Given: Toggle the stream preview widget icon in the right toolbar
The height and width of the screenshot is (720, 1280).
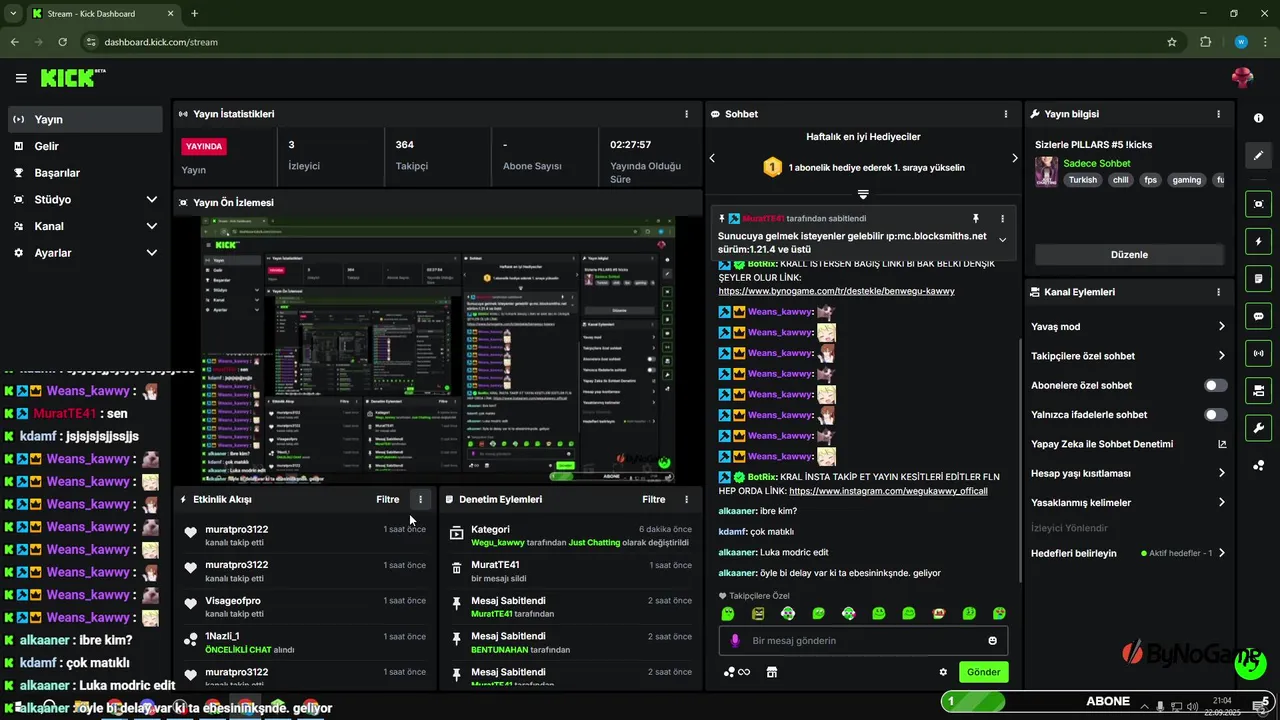Looking at the screenshot, I should [1258, 204].
